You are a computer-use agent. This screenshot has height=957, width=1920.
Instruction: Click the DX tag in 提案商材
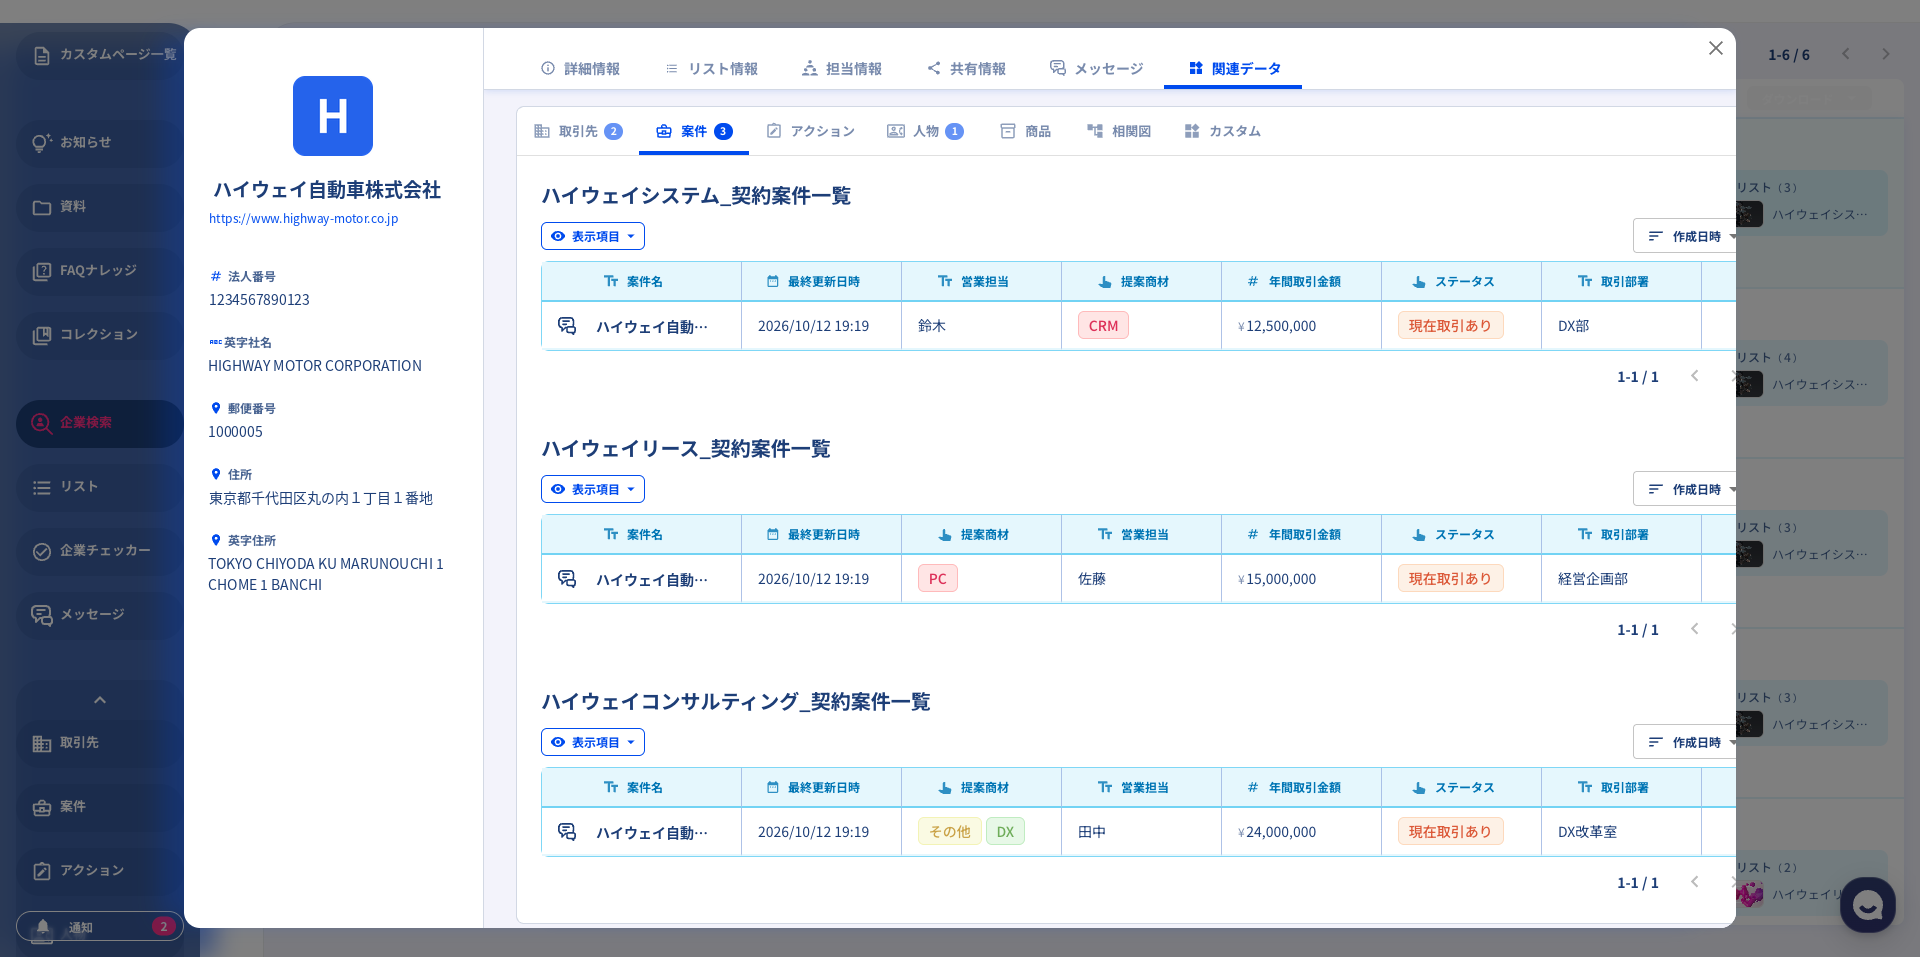(1005, 832)
